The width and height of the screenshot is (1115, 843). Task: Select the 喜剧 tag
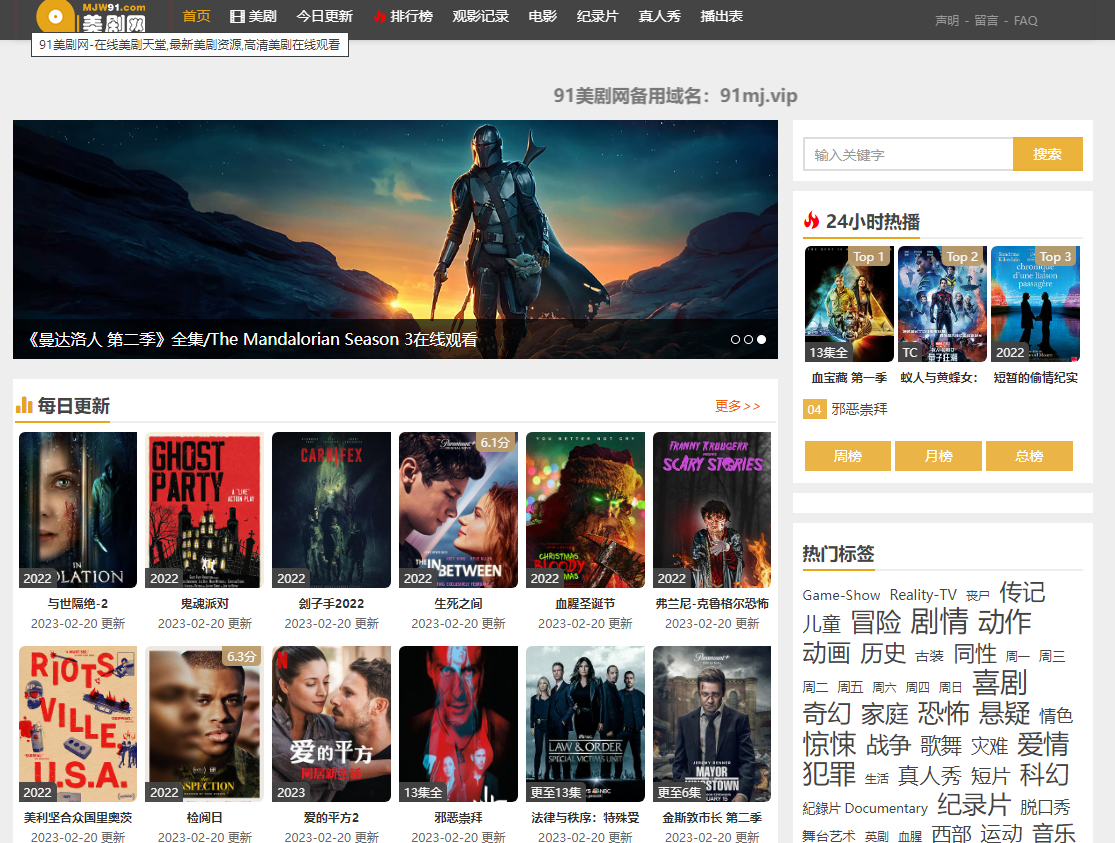(1000, 683)
